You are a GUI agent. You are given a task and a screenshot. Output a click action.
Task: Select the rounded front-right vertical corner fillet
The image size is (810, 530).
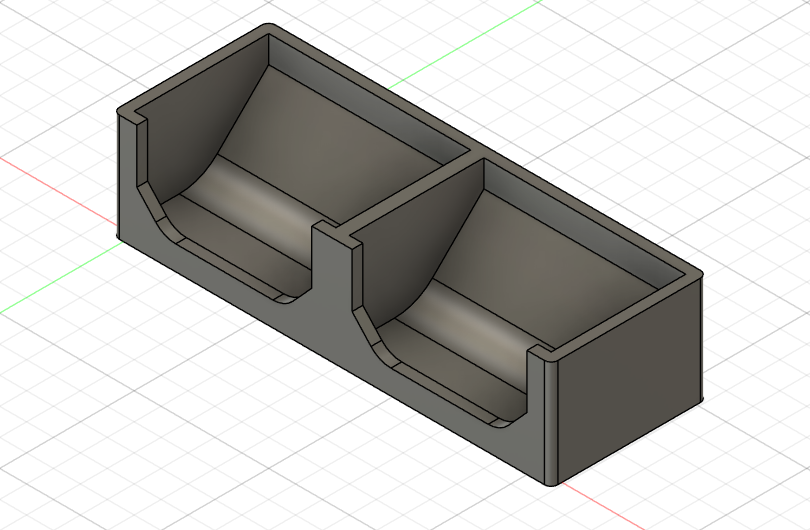click(x=551, y=424)
